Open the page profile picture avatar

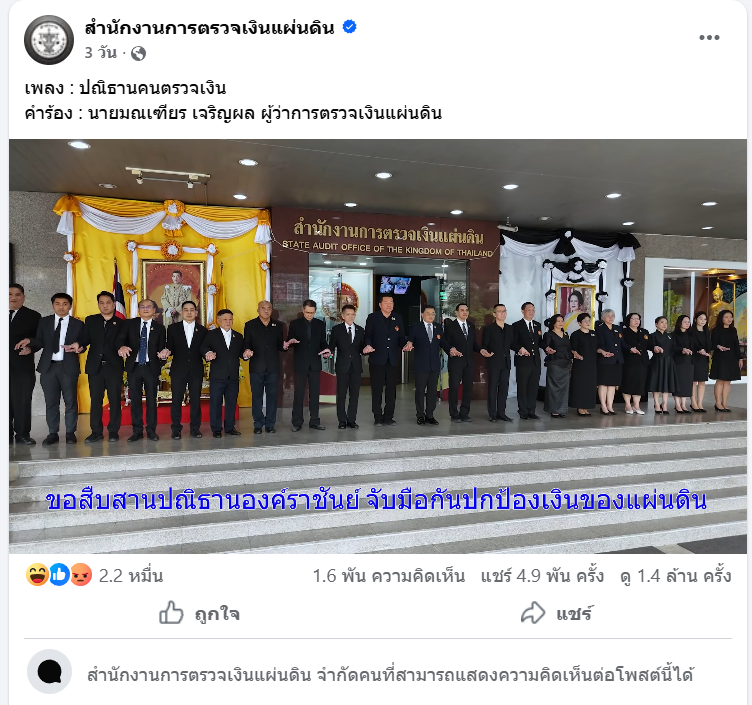click(49, 40)
